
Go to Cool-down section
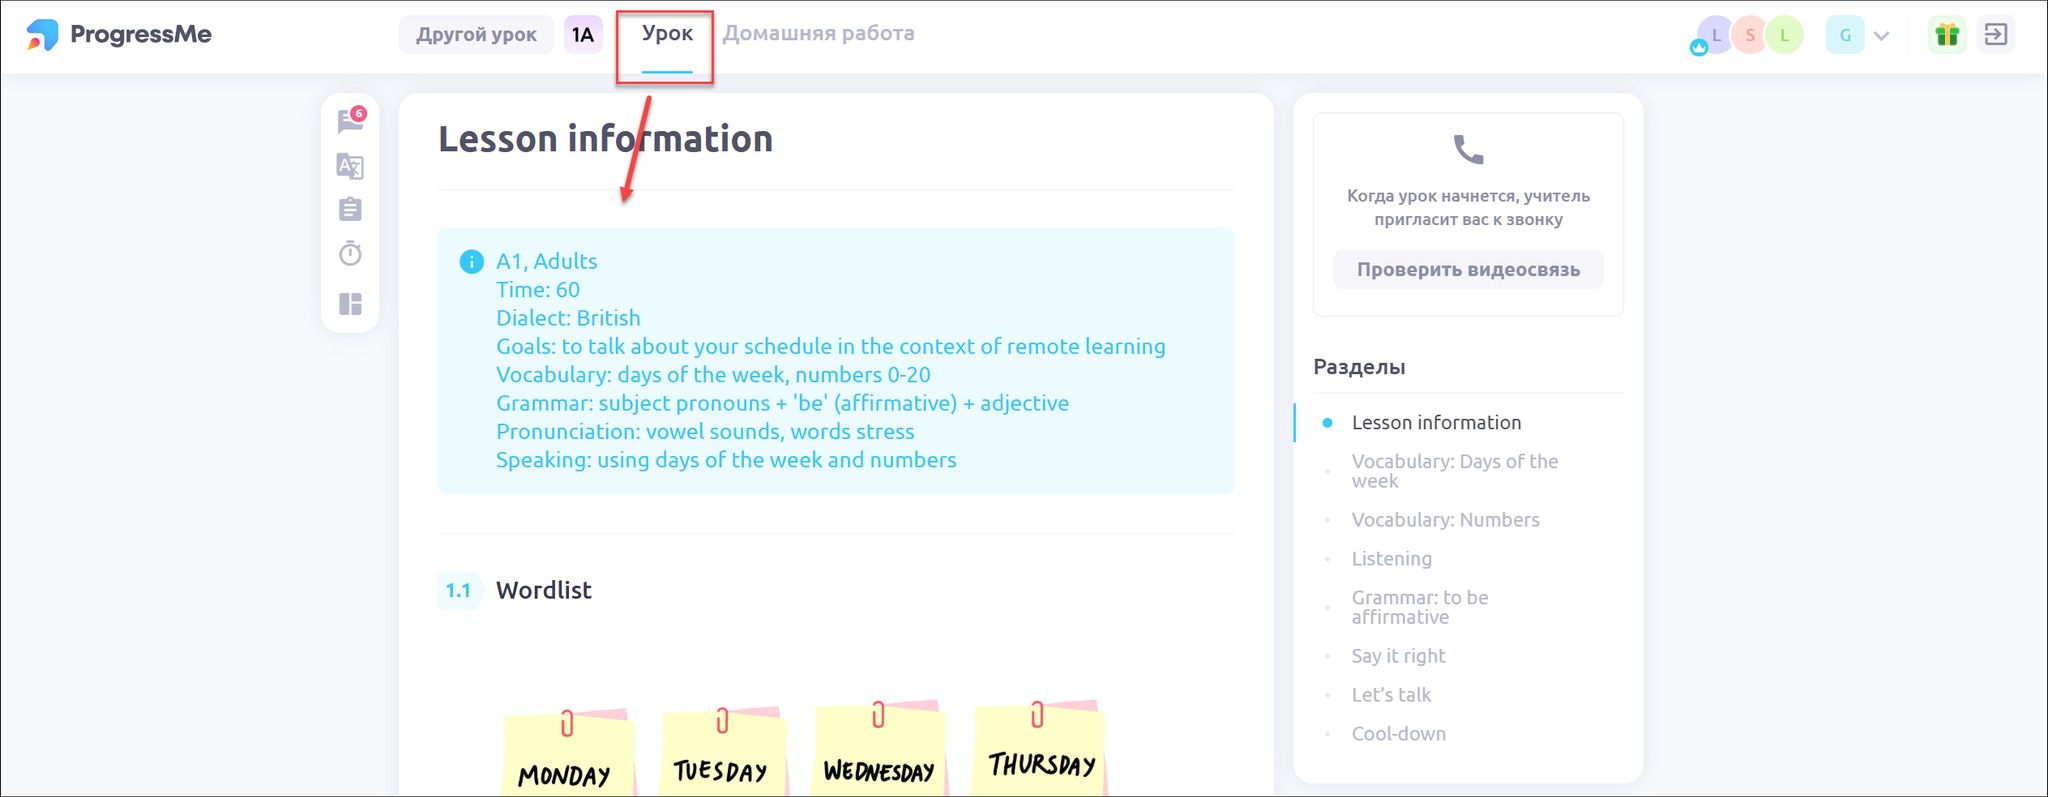point(1398,734)
